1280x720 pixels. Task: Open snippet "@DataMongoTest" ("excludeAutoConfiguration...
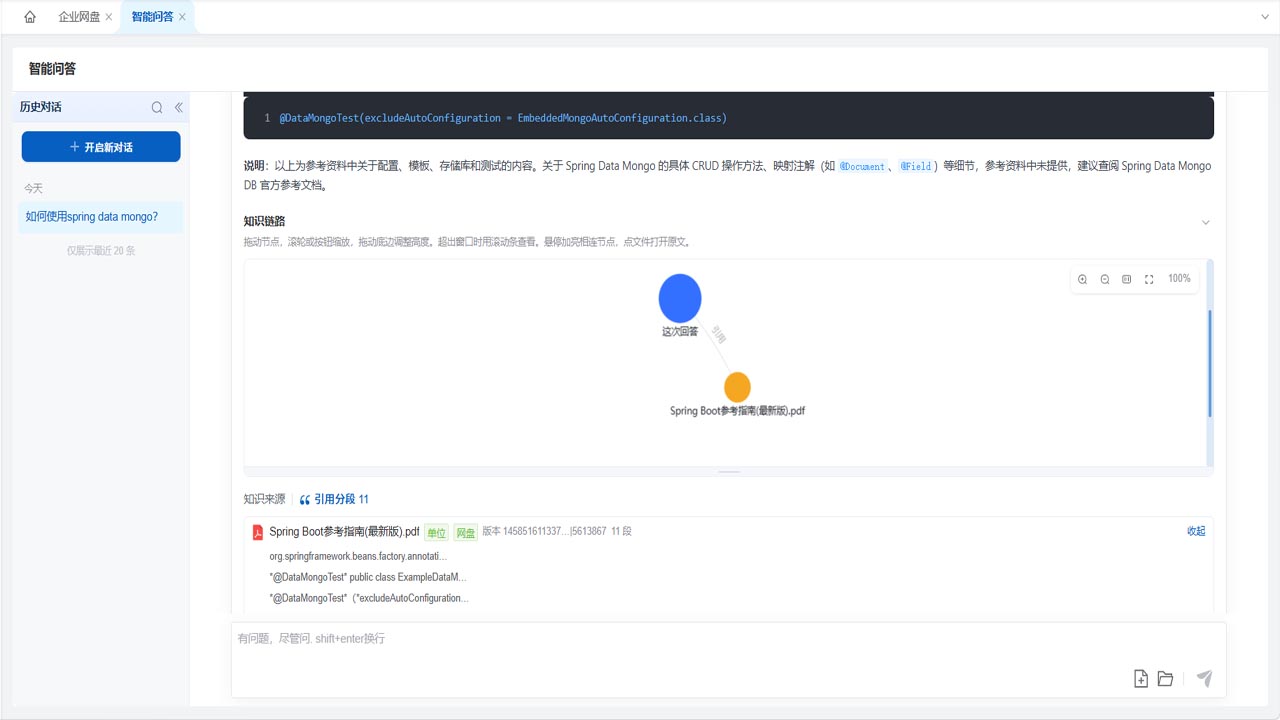click(x=369, y=598)
